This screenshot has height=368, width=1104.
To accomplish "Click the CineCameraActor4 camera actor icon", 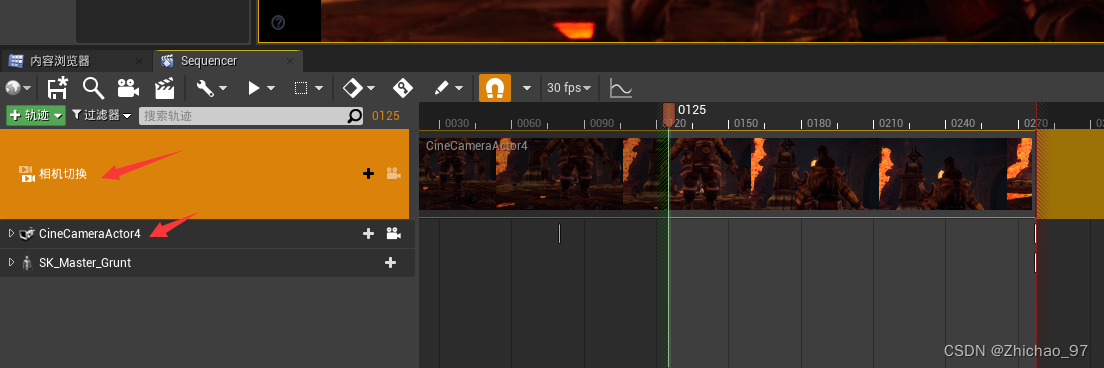I will tap(27, 234).
